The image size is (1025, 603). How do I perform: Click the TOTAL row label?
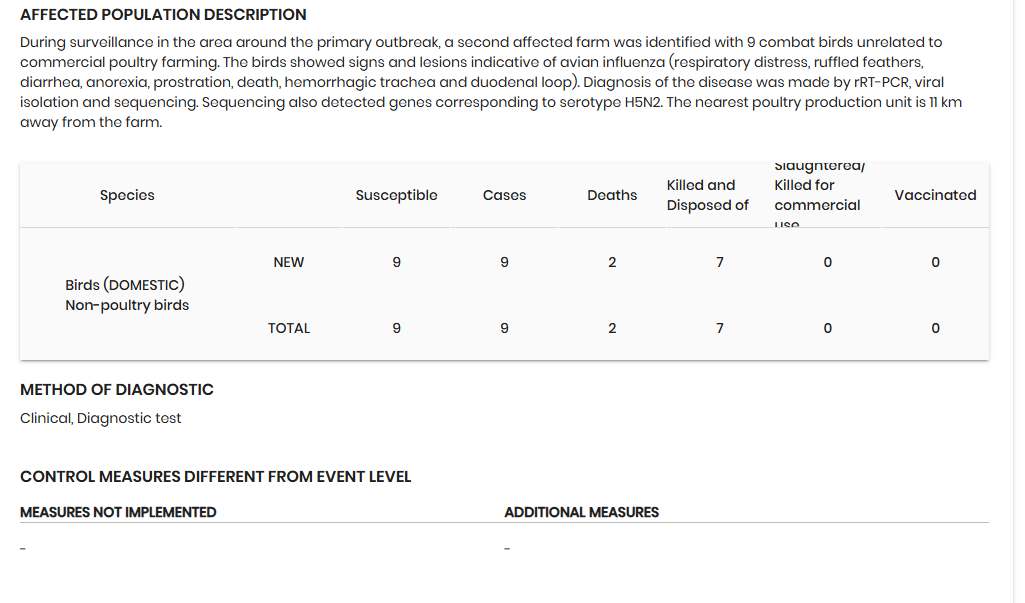(x=288, y=328)
